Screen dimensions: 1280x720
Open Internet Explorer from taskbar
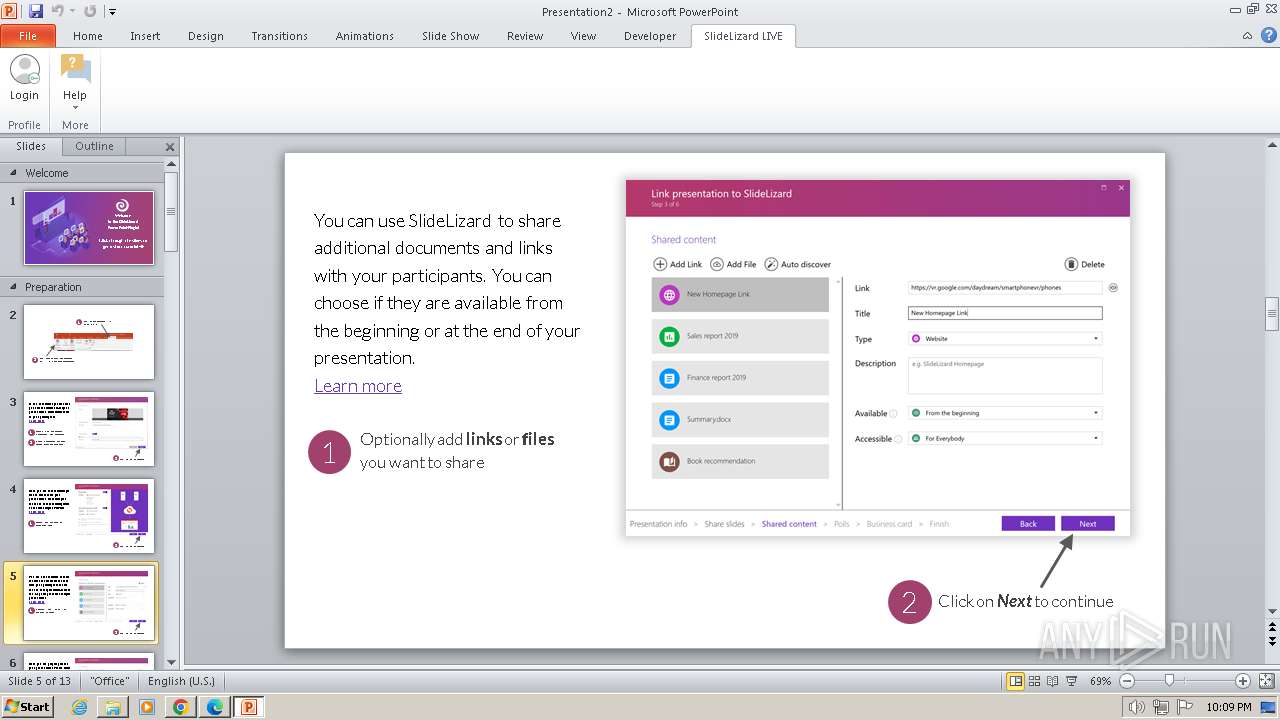[80, 707]
